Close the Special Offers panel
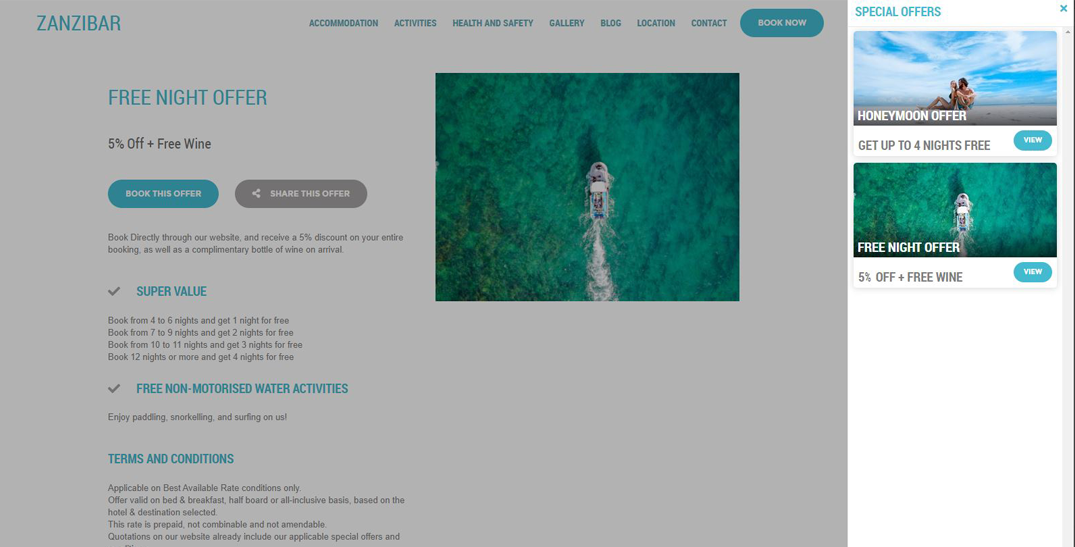This screenshot has height=547, width=1075. tap(1063, 9)
